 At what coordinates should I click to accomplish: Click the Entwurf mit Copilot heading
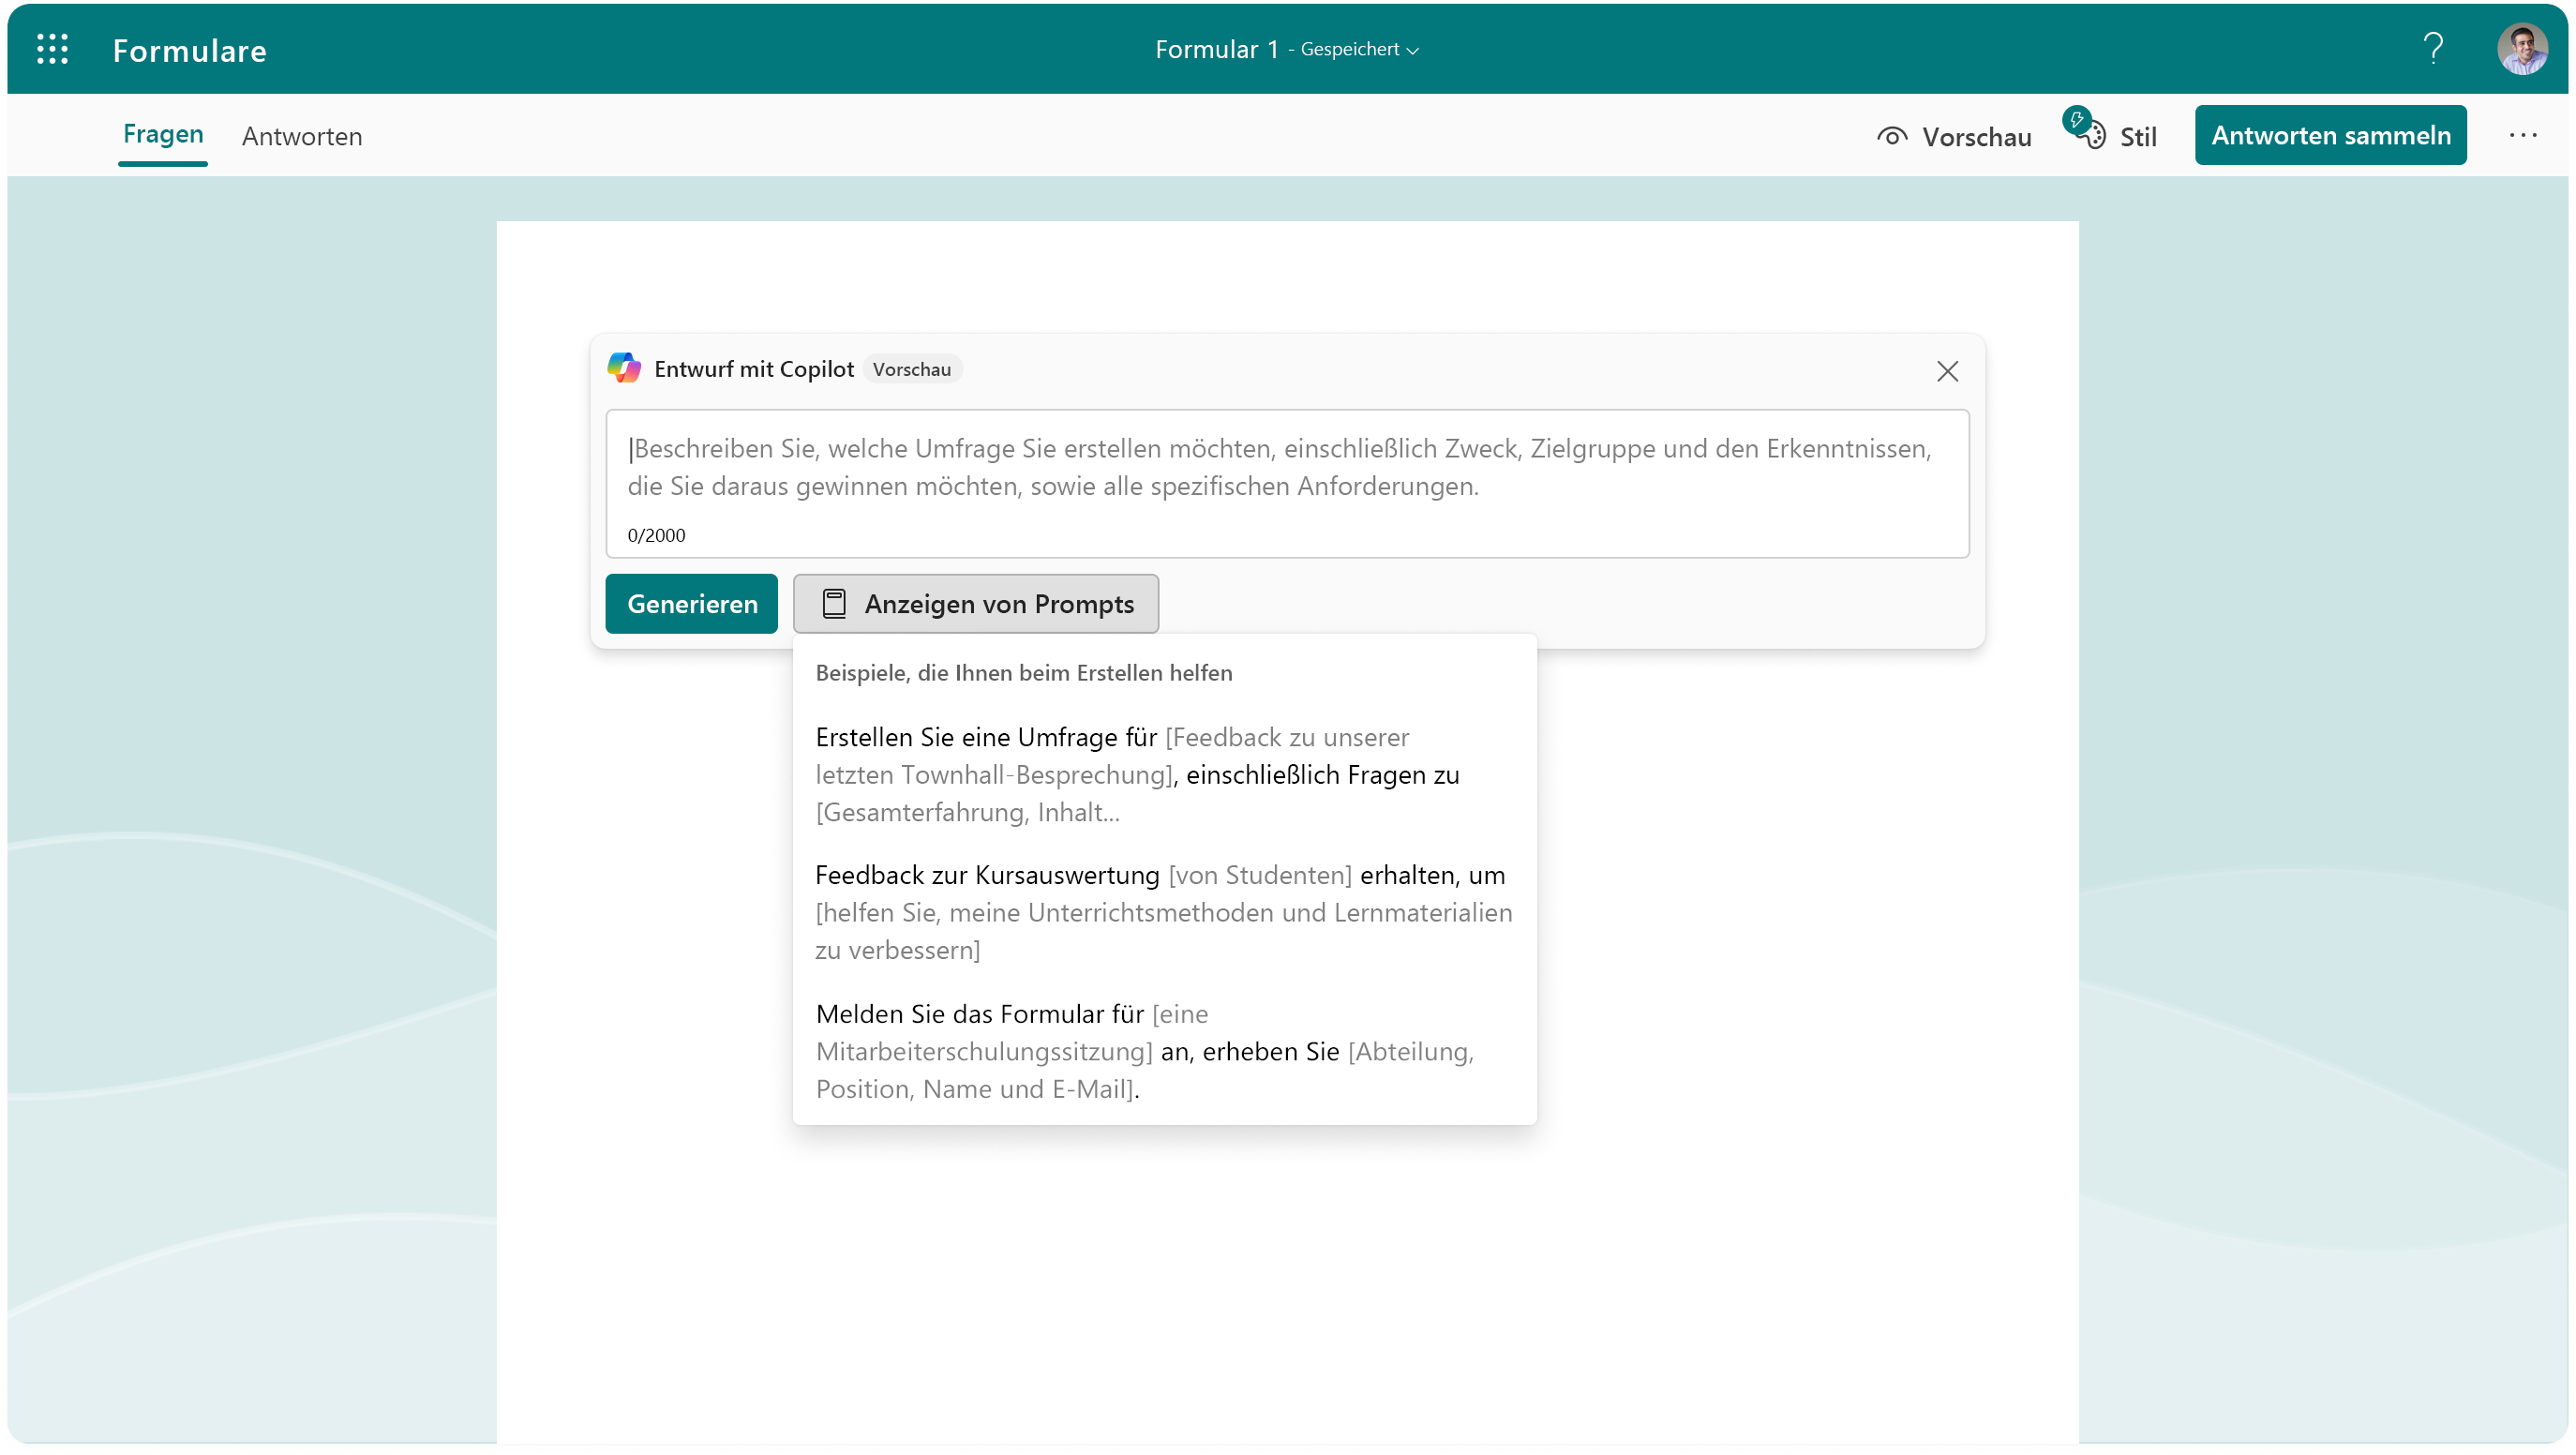754,369
